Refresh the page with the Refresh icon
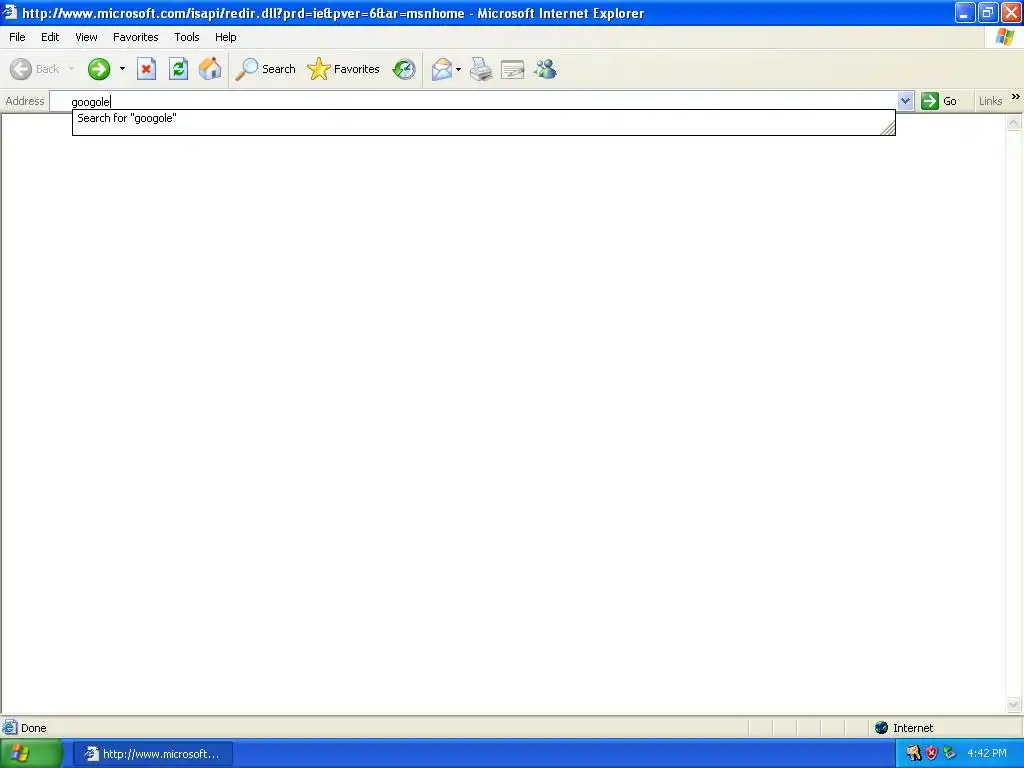This screenshot has width=1024, height=768. (178, 69)
